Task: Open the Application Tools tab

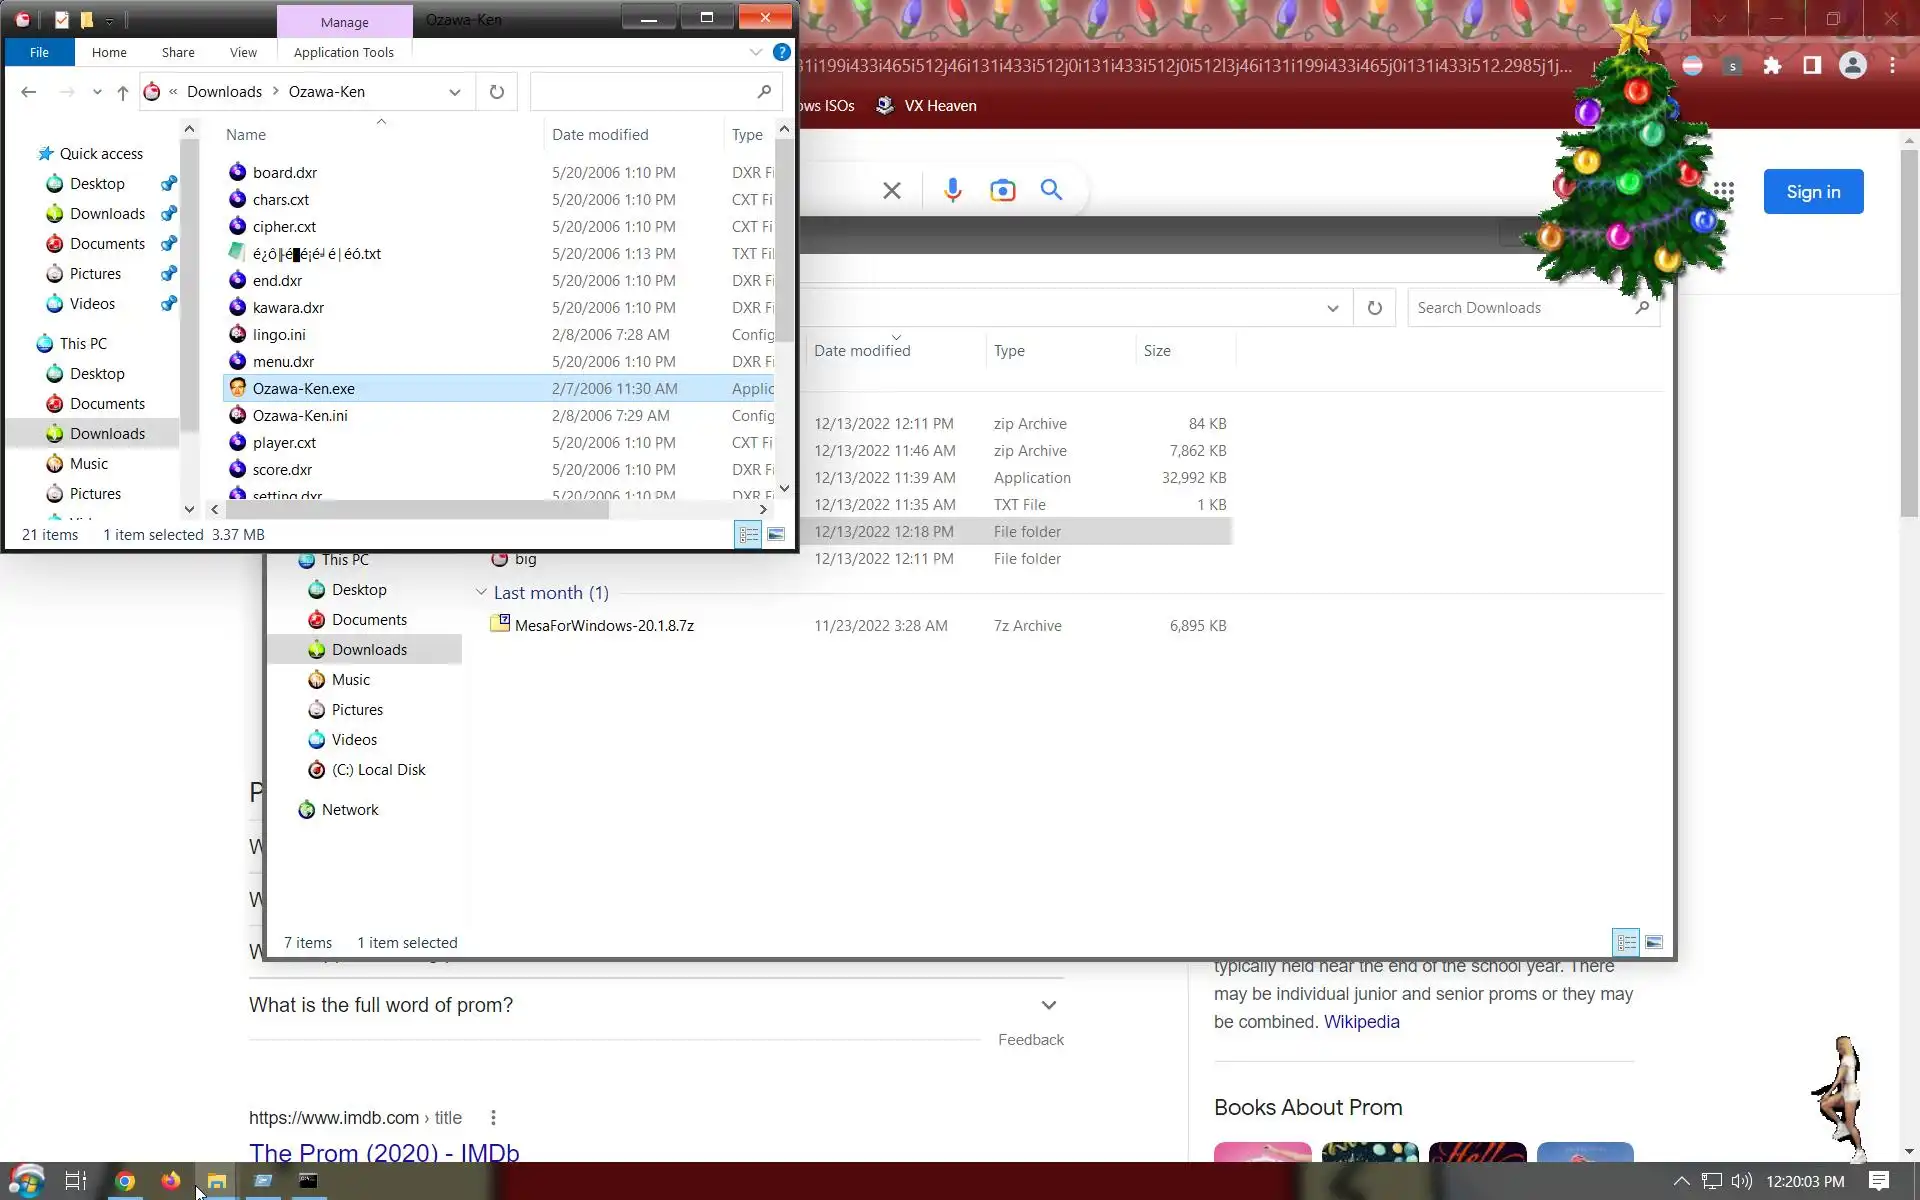Action: [x=343, y=52]
